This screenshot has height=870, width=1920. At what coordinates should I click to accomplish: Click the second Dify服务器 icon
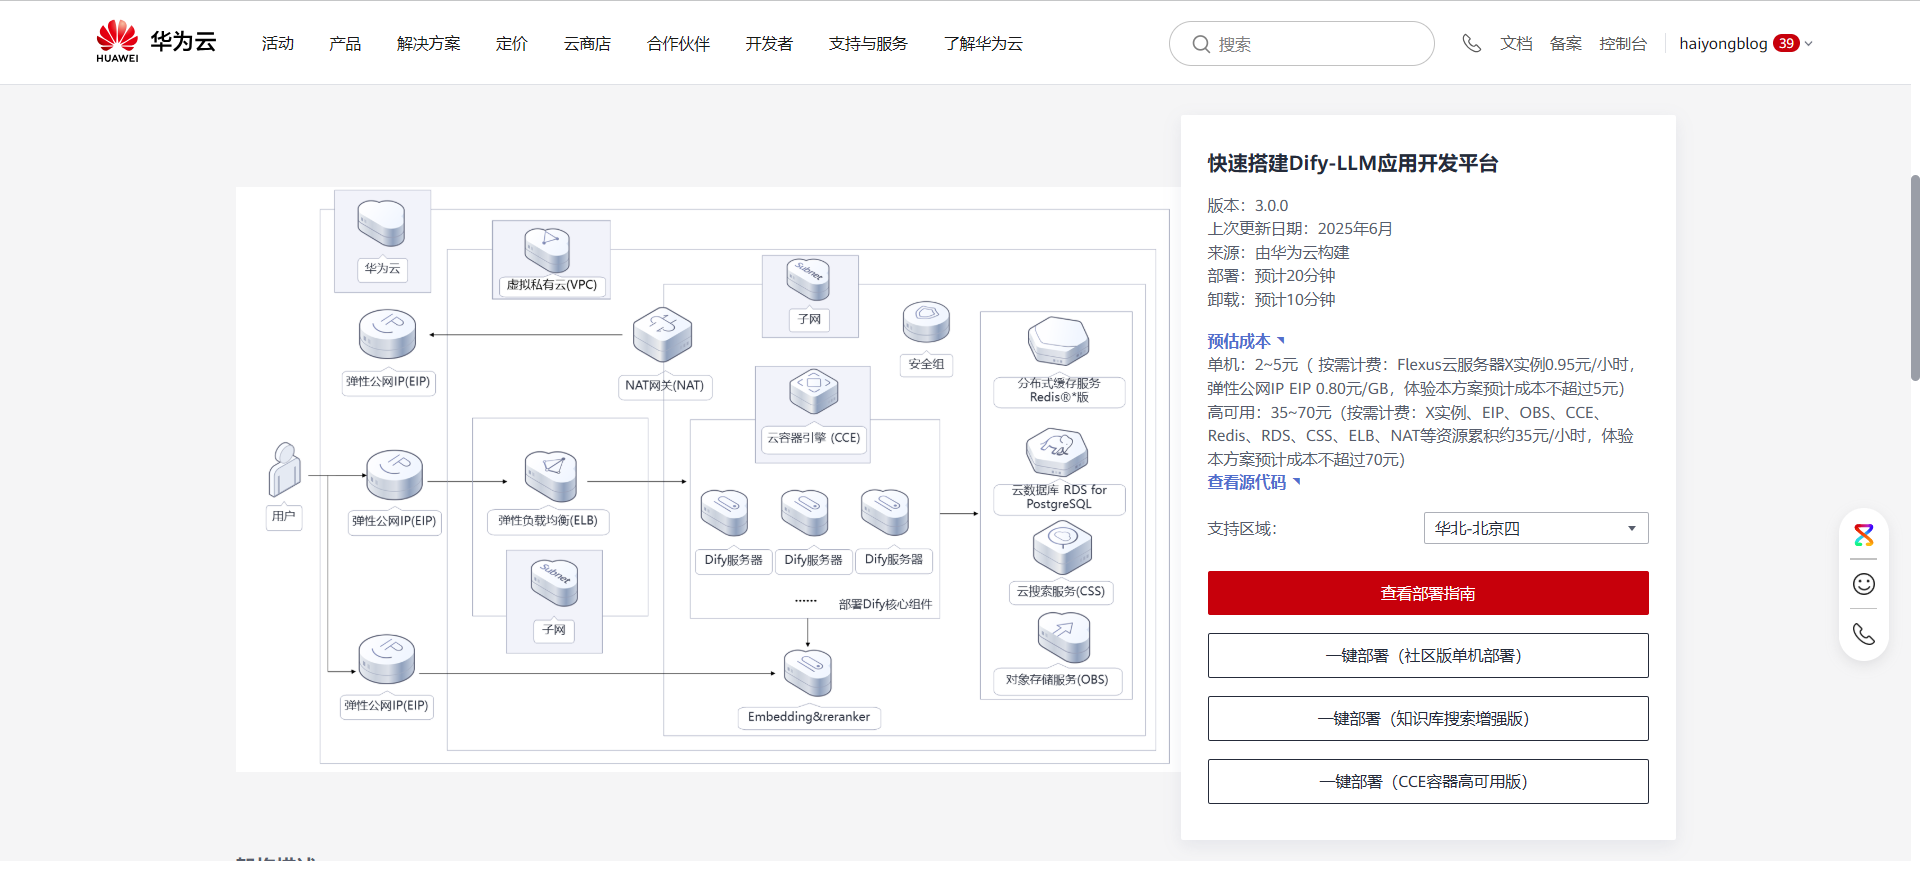click(x=805, y=513)
